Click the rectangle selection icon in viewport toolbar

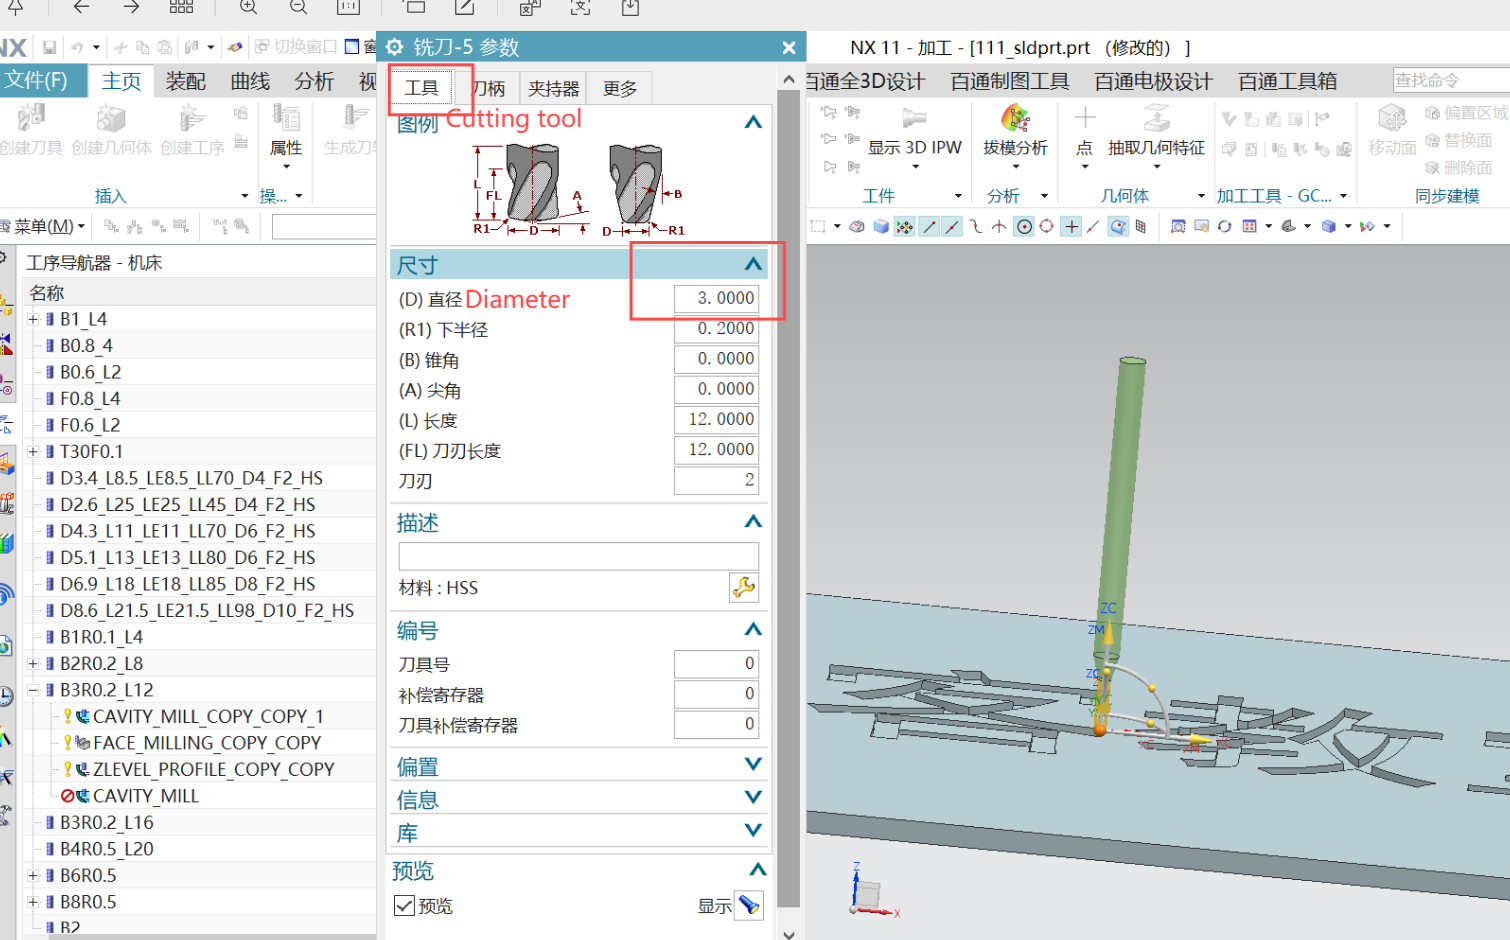coord(818,226)
